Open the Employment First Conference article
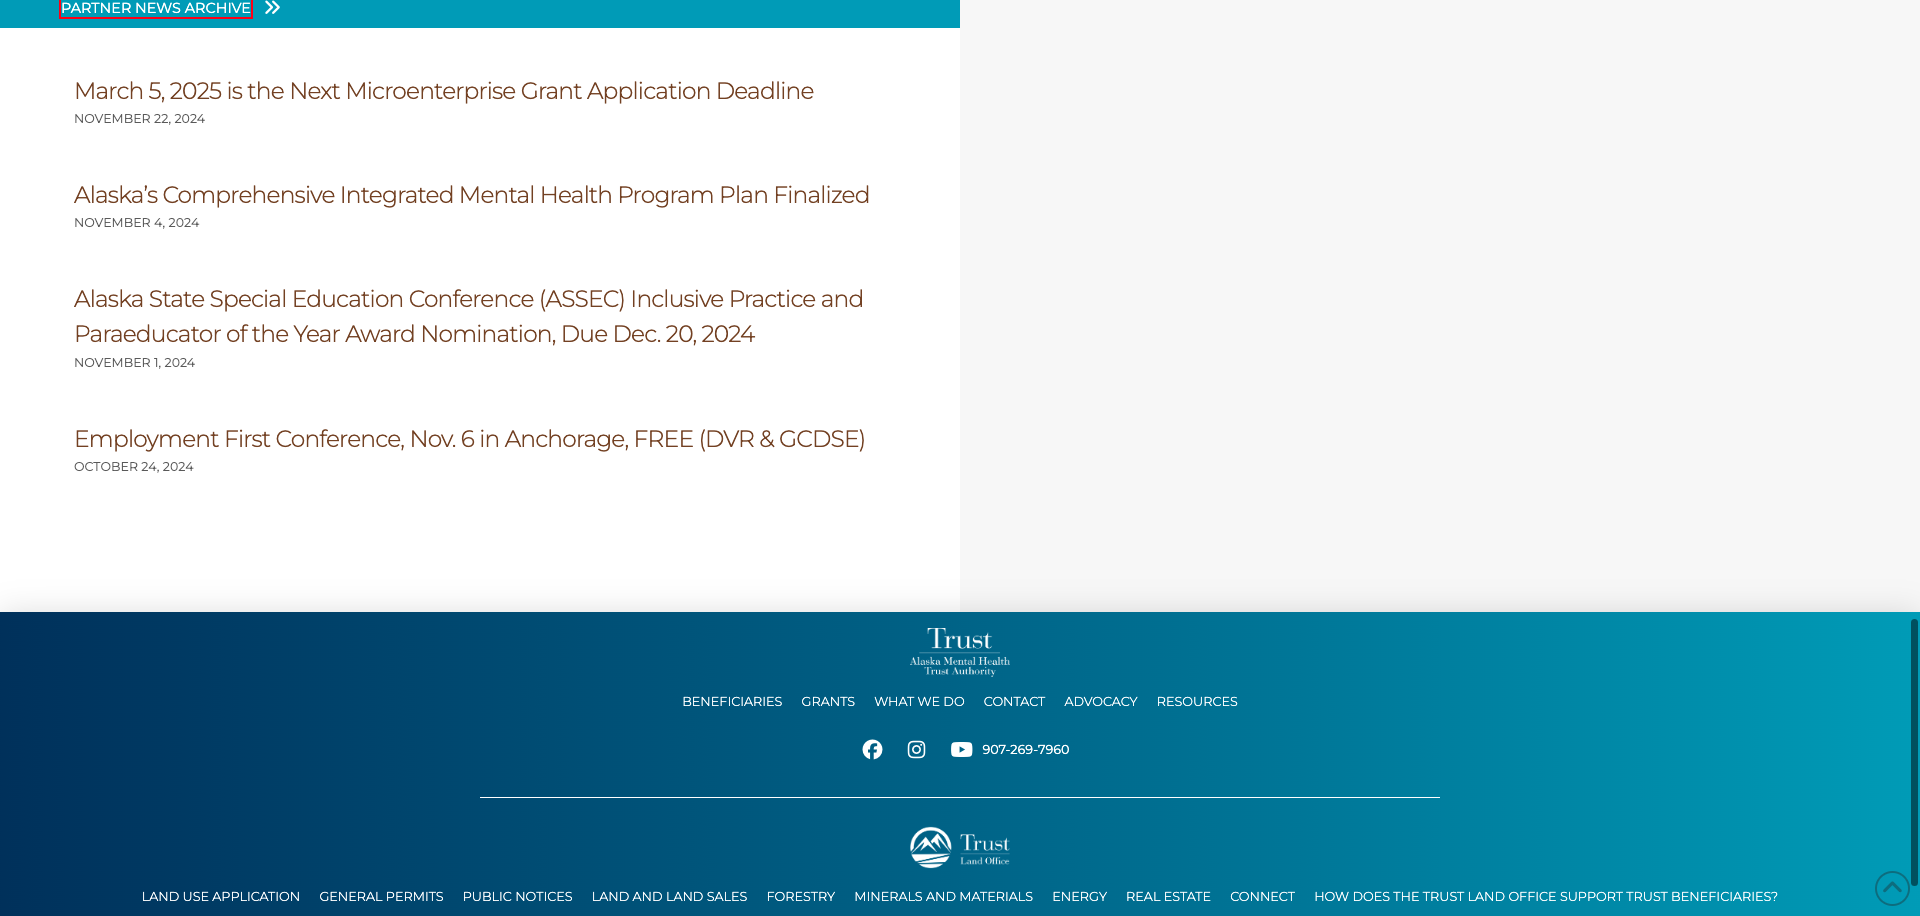The image size is (1920, 916). coord(469,439)
